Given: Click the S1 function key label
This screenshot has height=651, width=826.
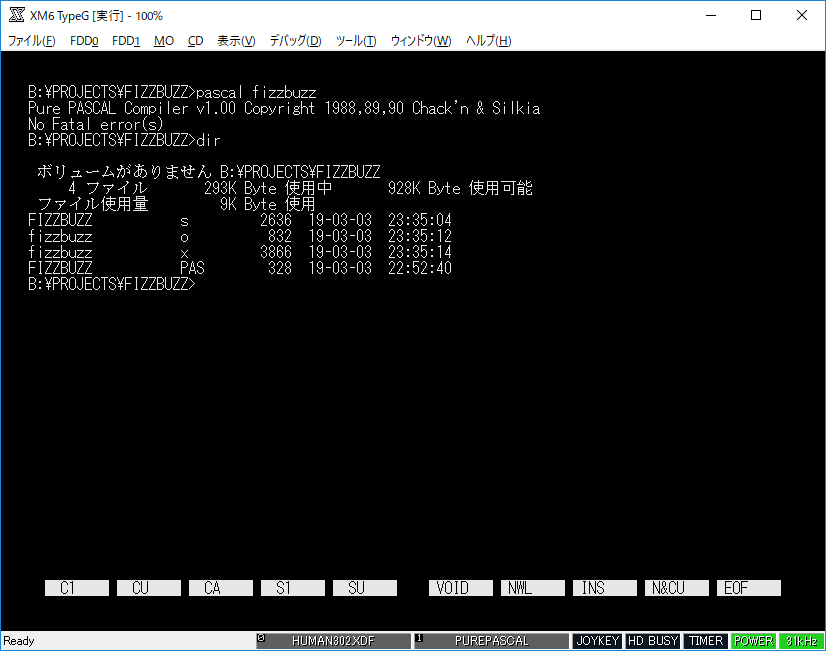Looking at the screenshot, I should pyautogui.click(x=293, y=588).
